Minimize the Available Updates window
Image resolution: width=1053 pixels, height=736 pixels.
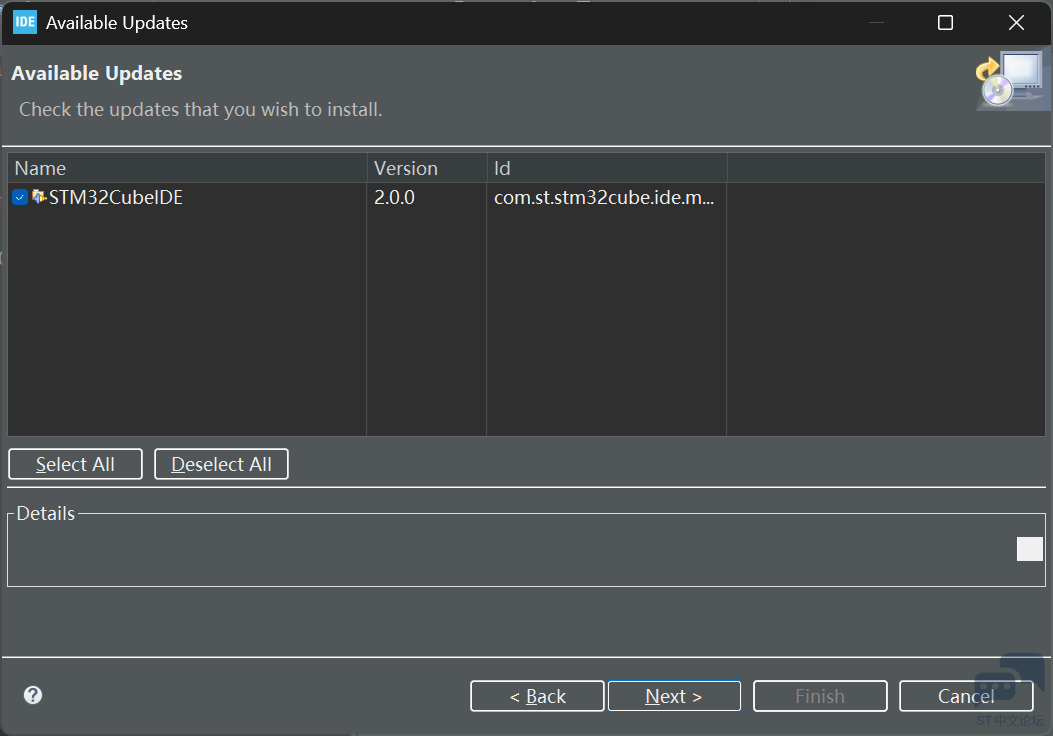(x=876, y=23)
